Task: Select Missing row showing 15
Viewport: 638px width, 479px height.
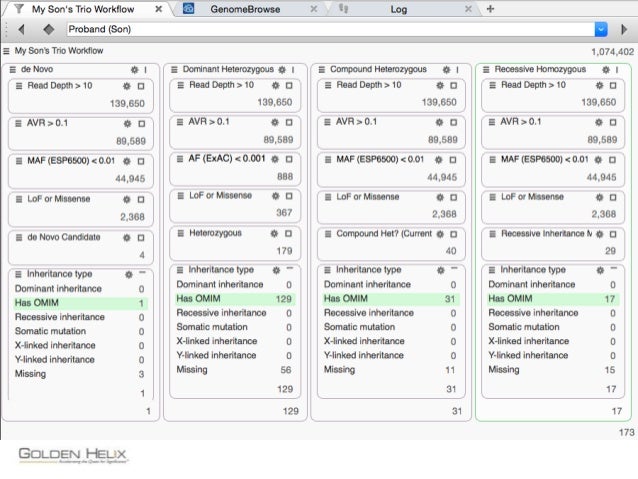Action: point(553,370)
